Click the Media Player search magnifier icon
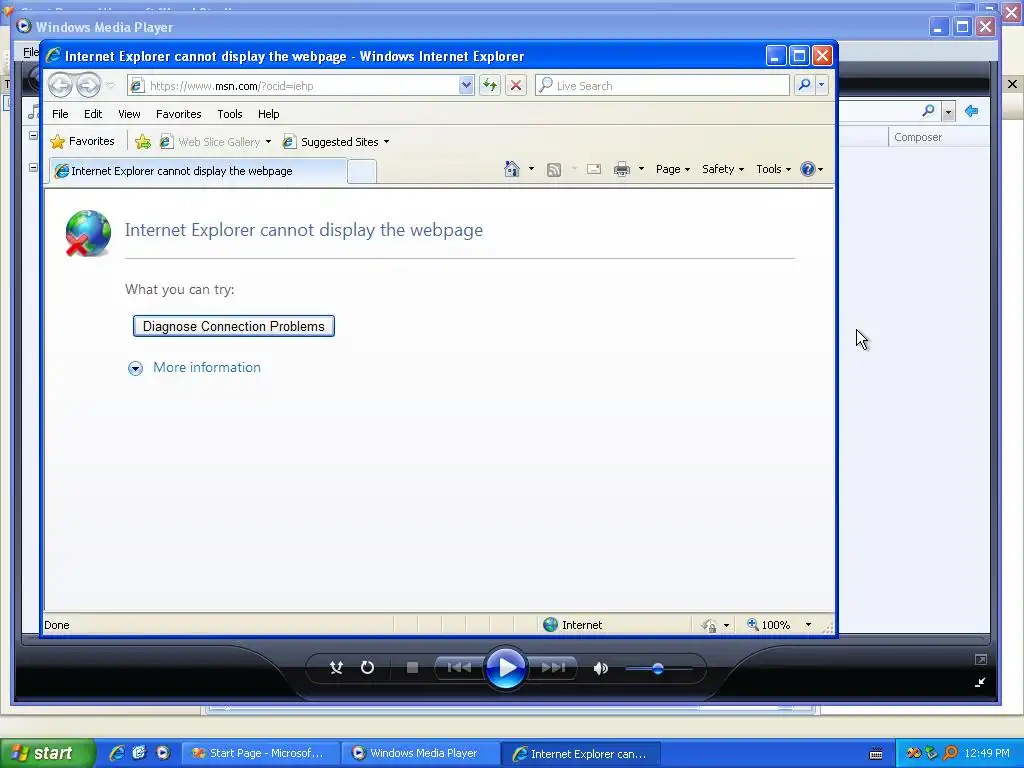The image size is (1024, 768). point(928,112)
